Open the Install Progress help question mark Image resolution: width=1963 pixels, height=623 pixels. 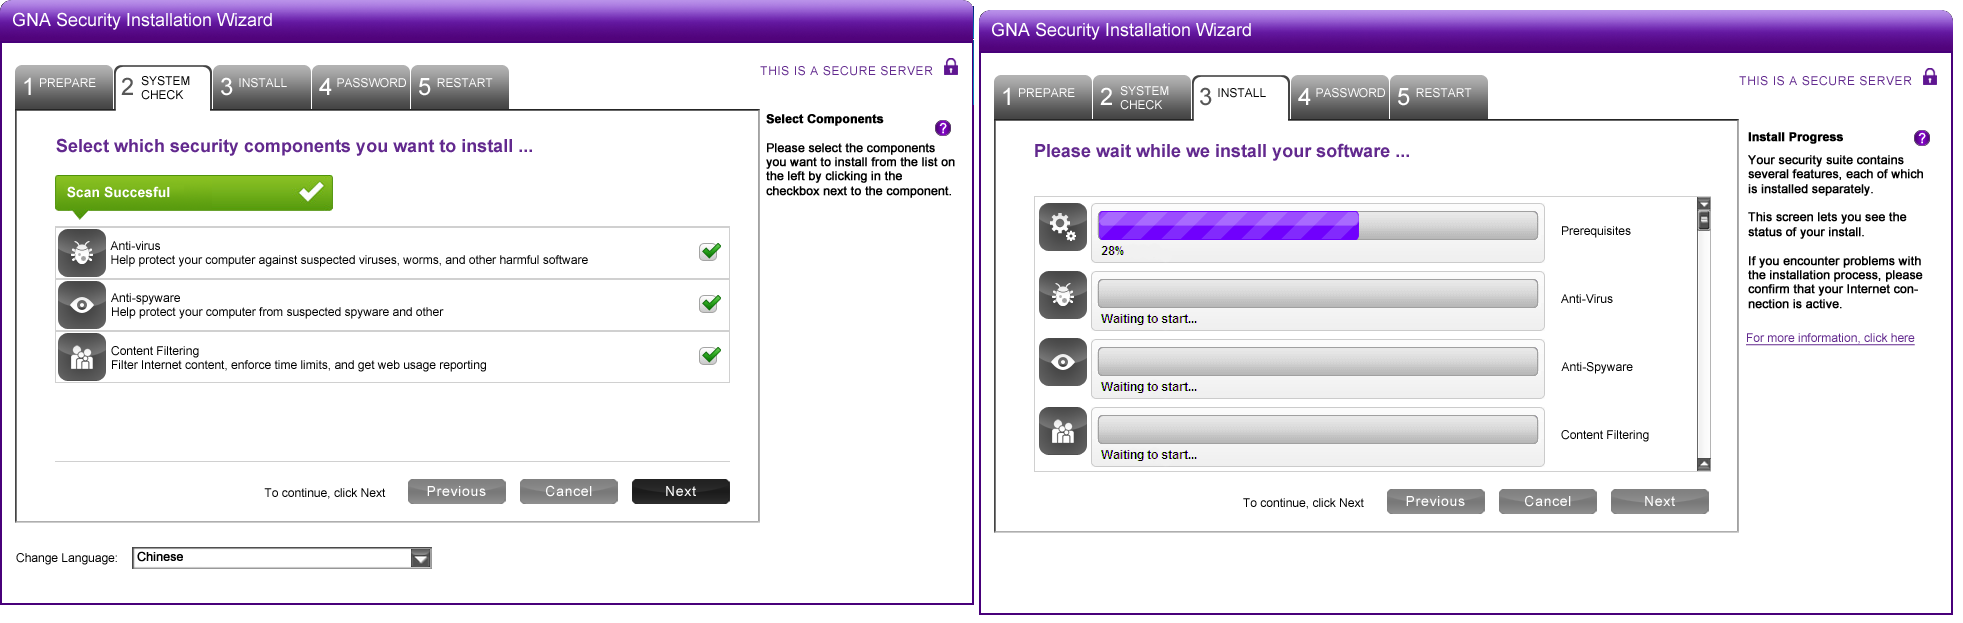[x=1921, y=138]
